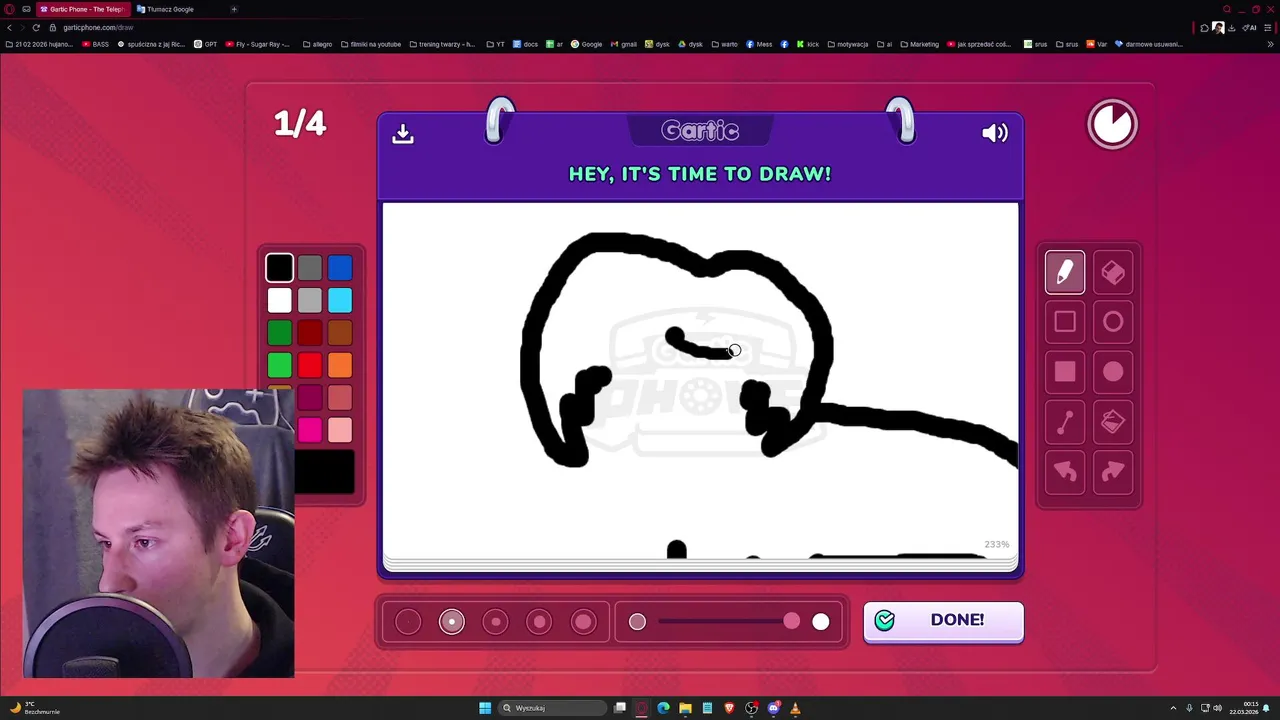This screenshot has width=1280, height=720.
Task: Submit drawing with the DONE! button
Action: [x=943, y=621]
